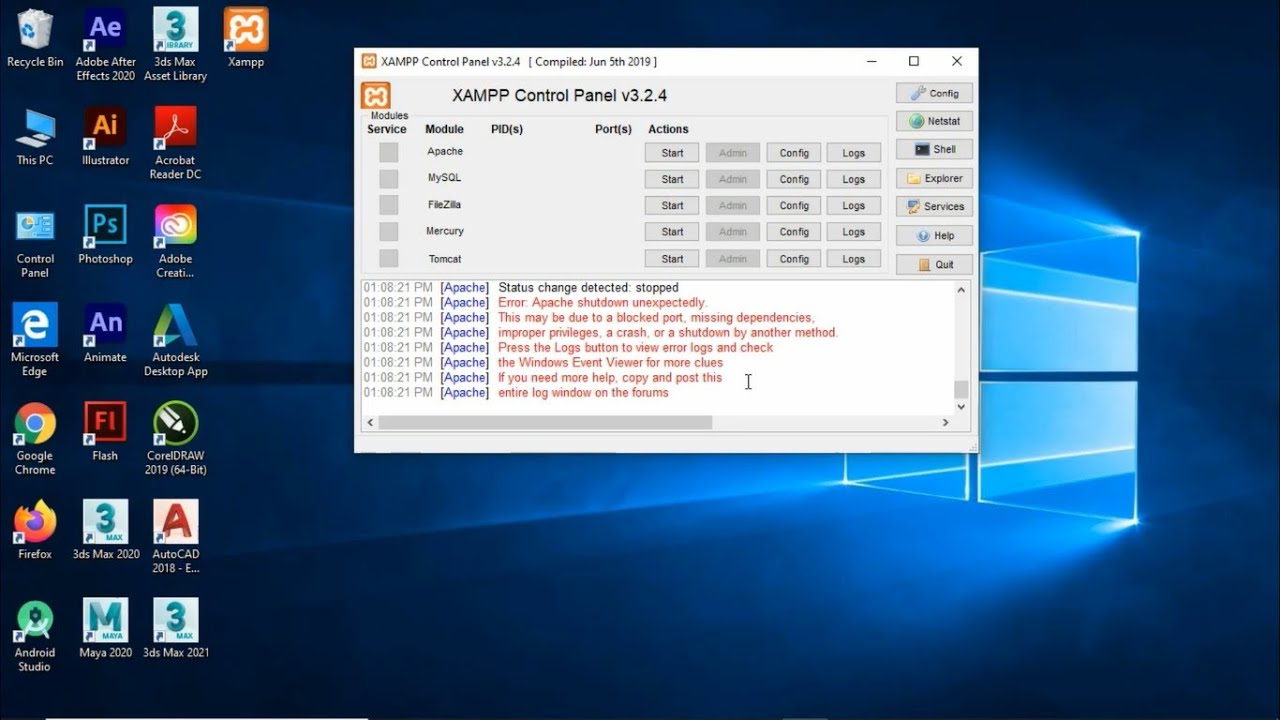
Task: Select the Photoshop desktop shortcut
Action: coord(105,236)
